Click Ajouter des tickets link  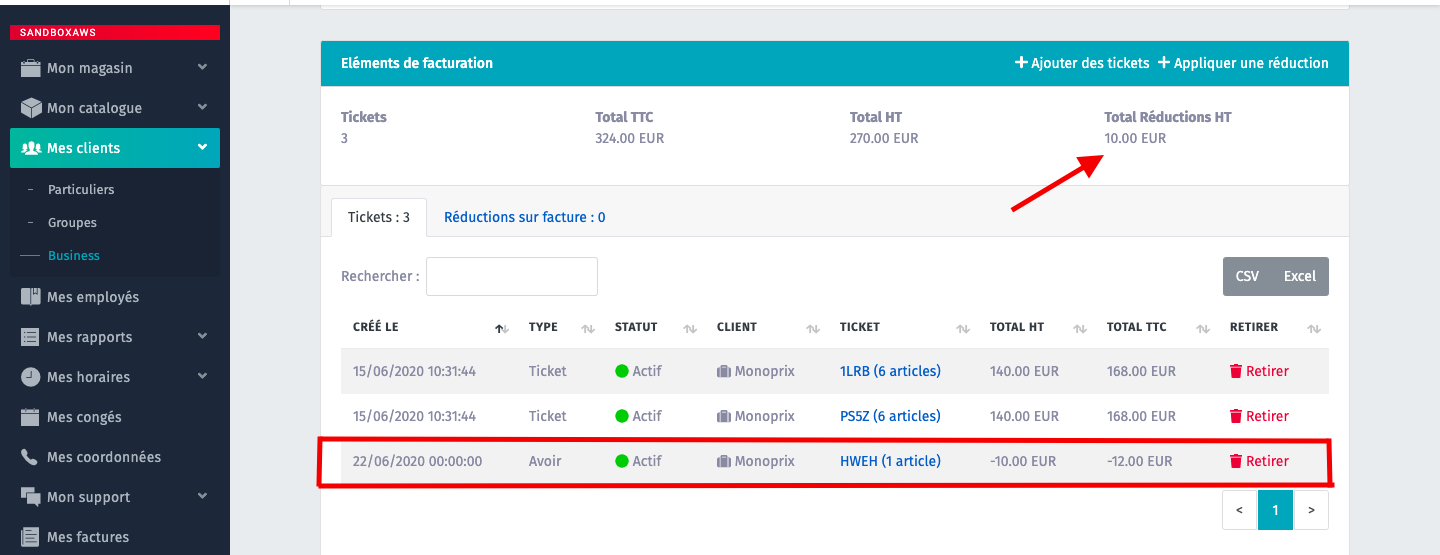click(x=1082, y=63)
